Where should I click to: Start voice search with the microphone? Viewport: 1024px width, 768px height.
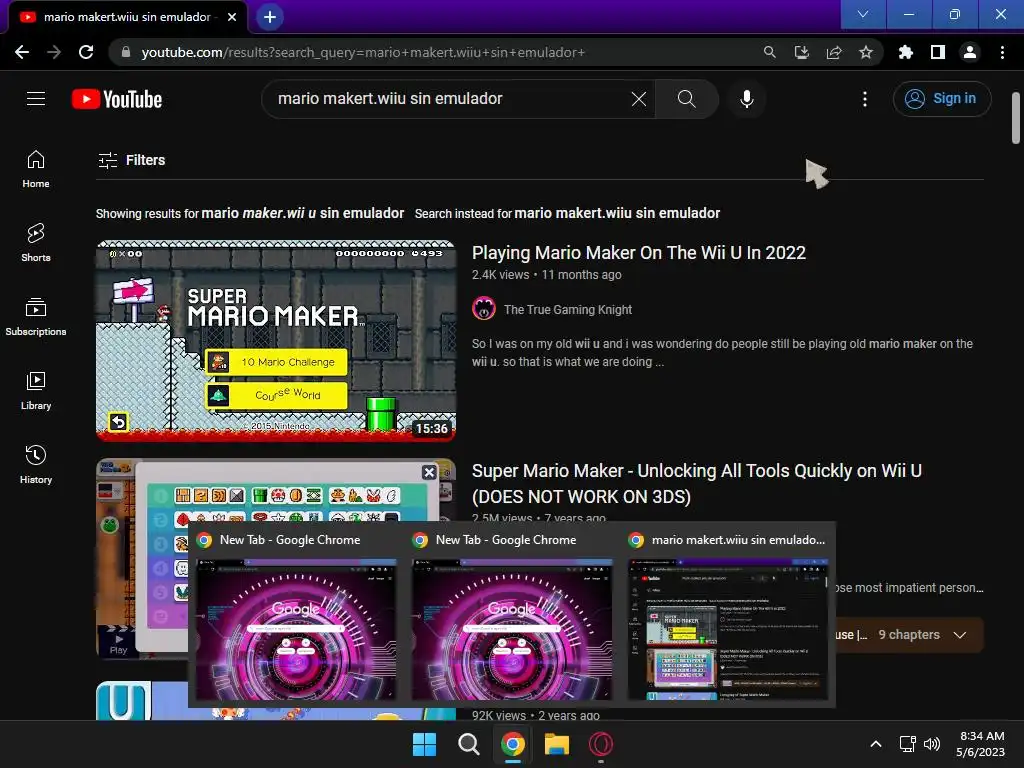click(x=746, y=99)
